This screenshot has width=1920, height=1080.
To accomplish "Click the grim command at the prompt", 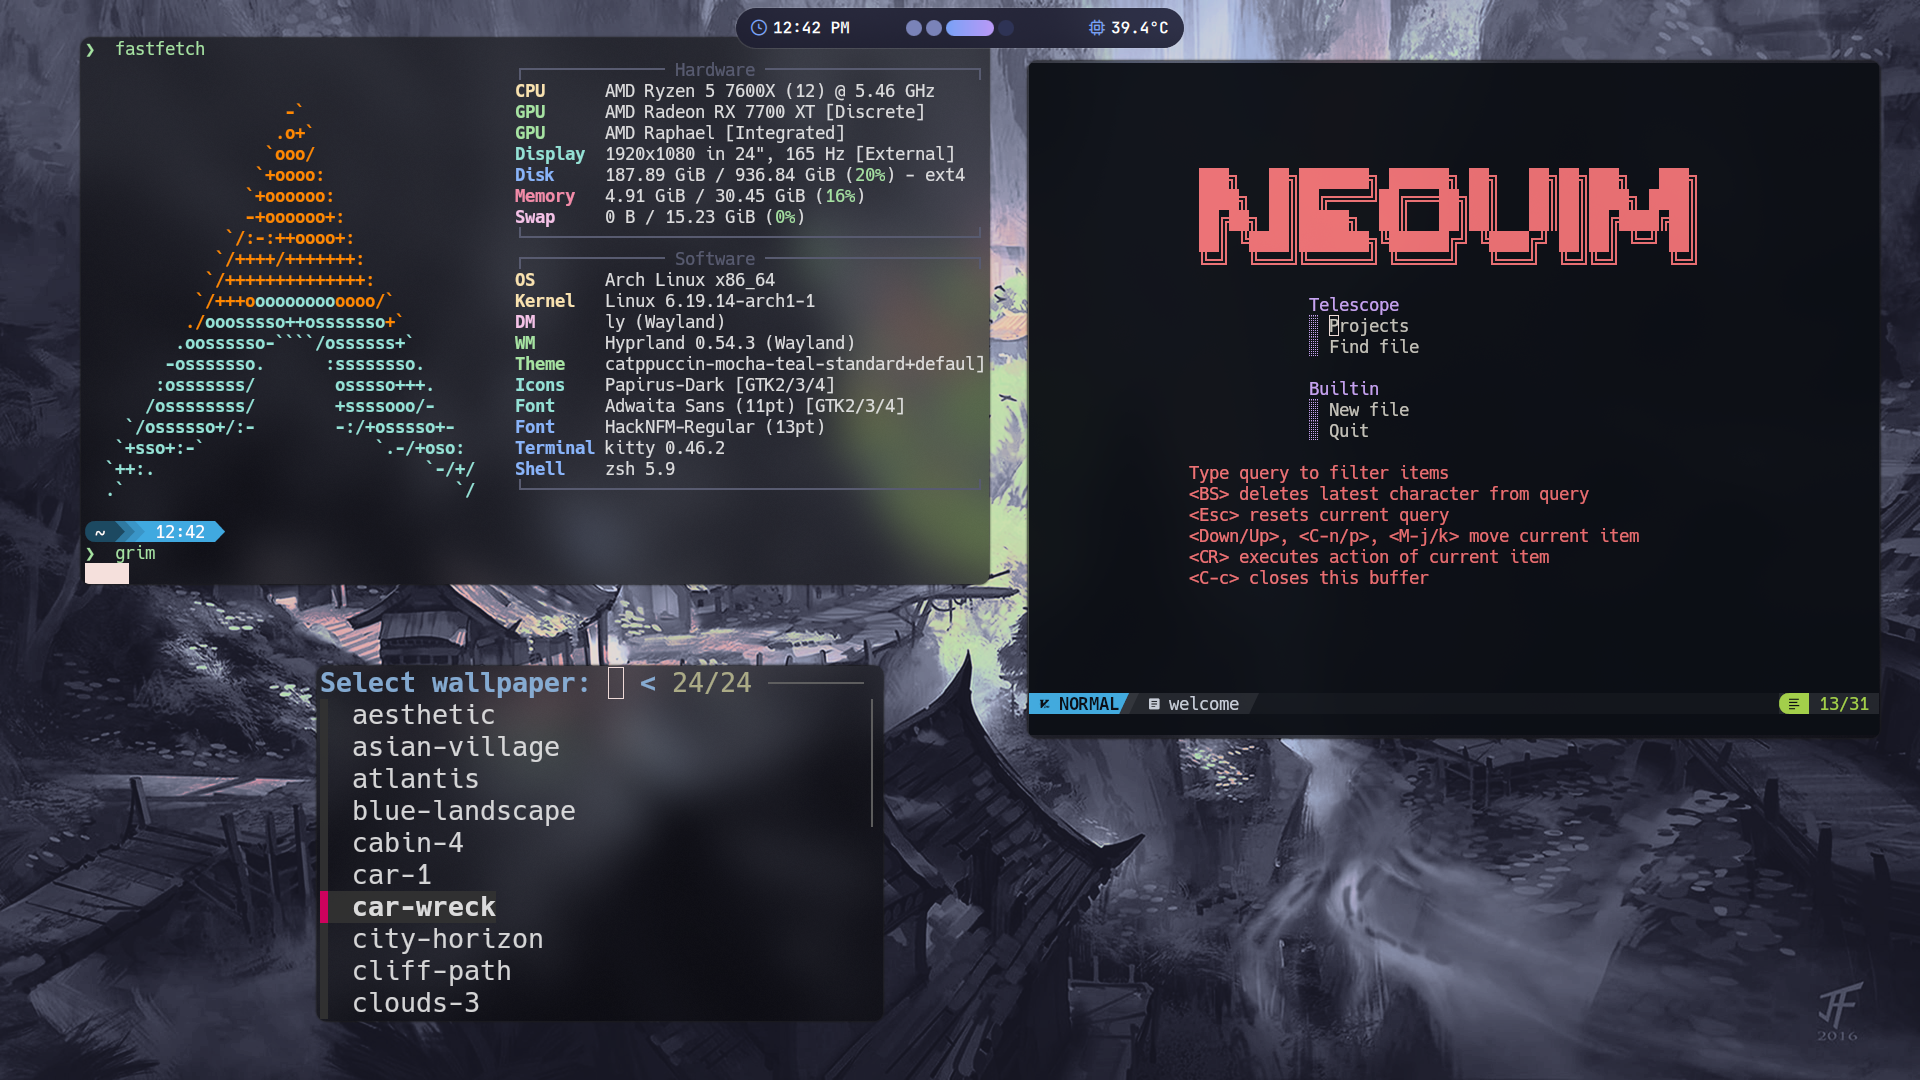I will [135, 553].
